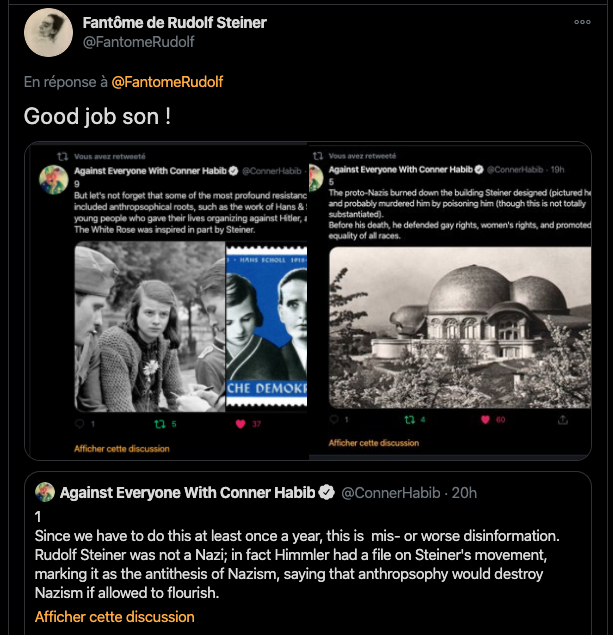Image resolution: width=613 pixels, height=635 pixels.
Task: Click the Fantôme de Rudolf Steiner profile avatar
Action: [48, 32]
